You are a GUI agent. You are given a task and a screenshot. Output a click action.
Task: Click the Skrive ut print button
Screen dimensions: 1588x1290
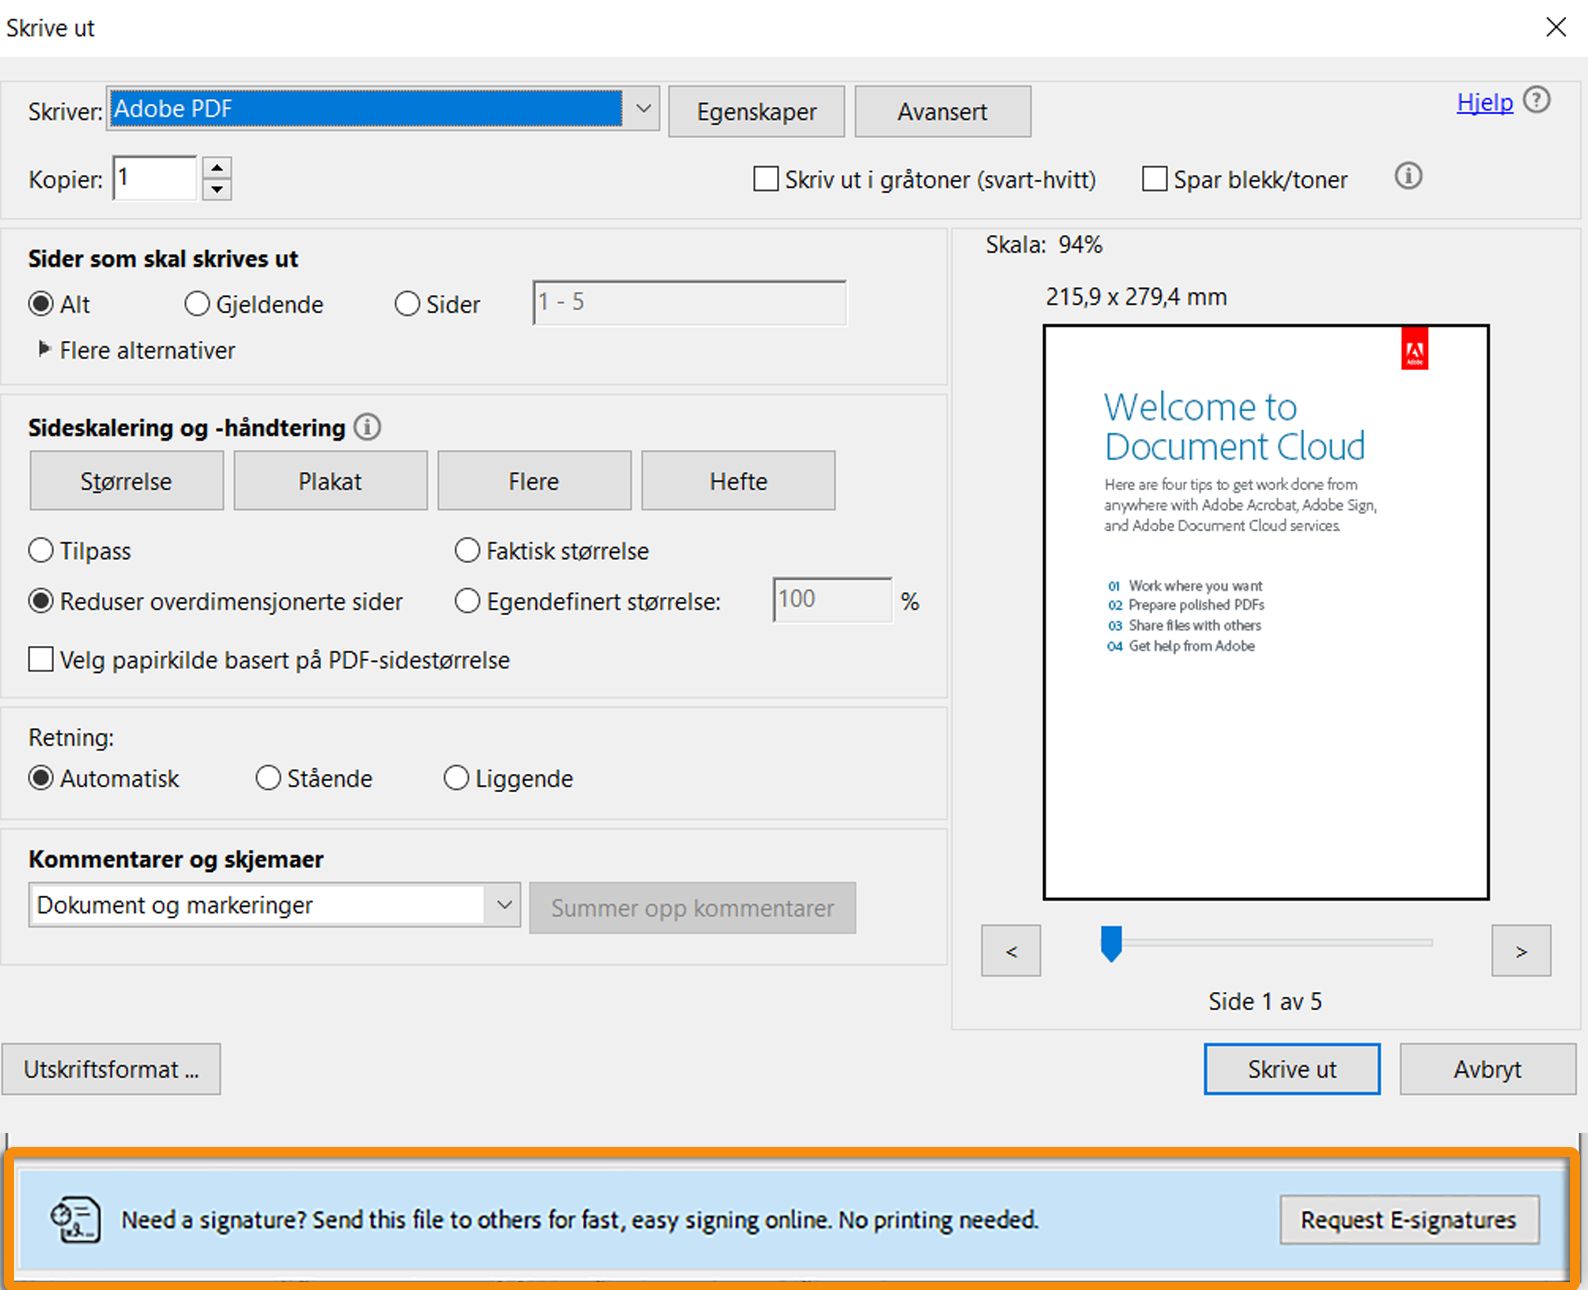1292,1069
